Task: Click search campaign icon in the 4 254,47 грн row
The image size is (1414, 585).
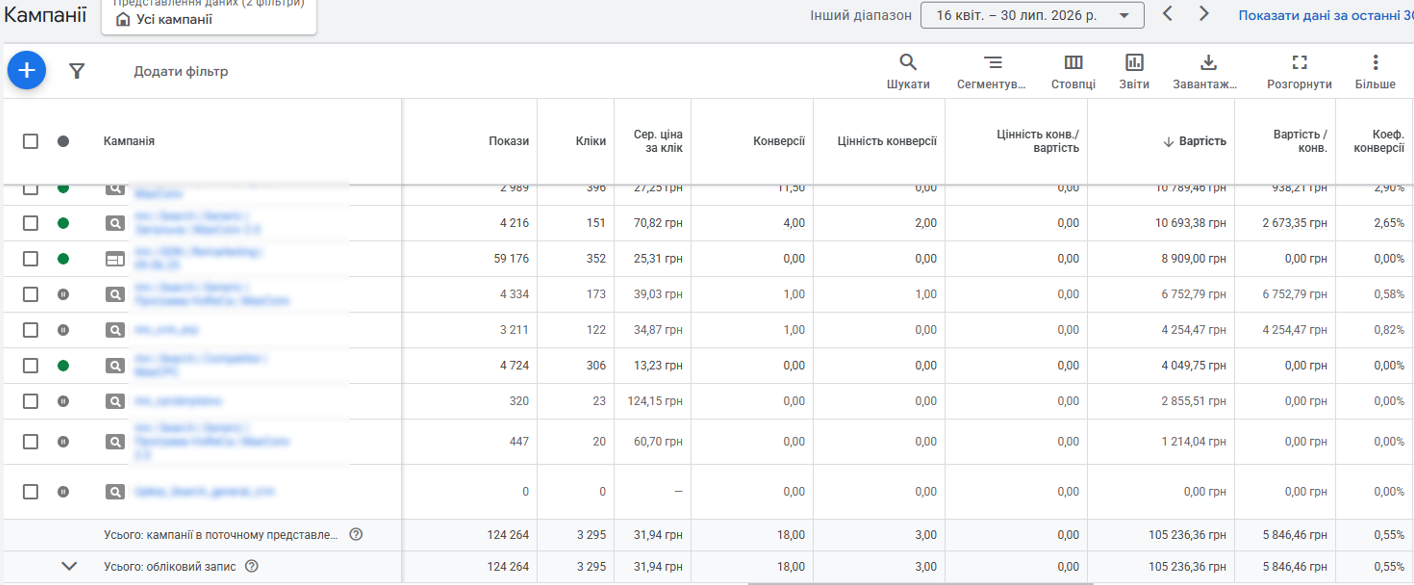Action: pos(116,329)
